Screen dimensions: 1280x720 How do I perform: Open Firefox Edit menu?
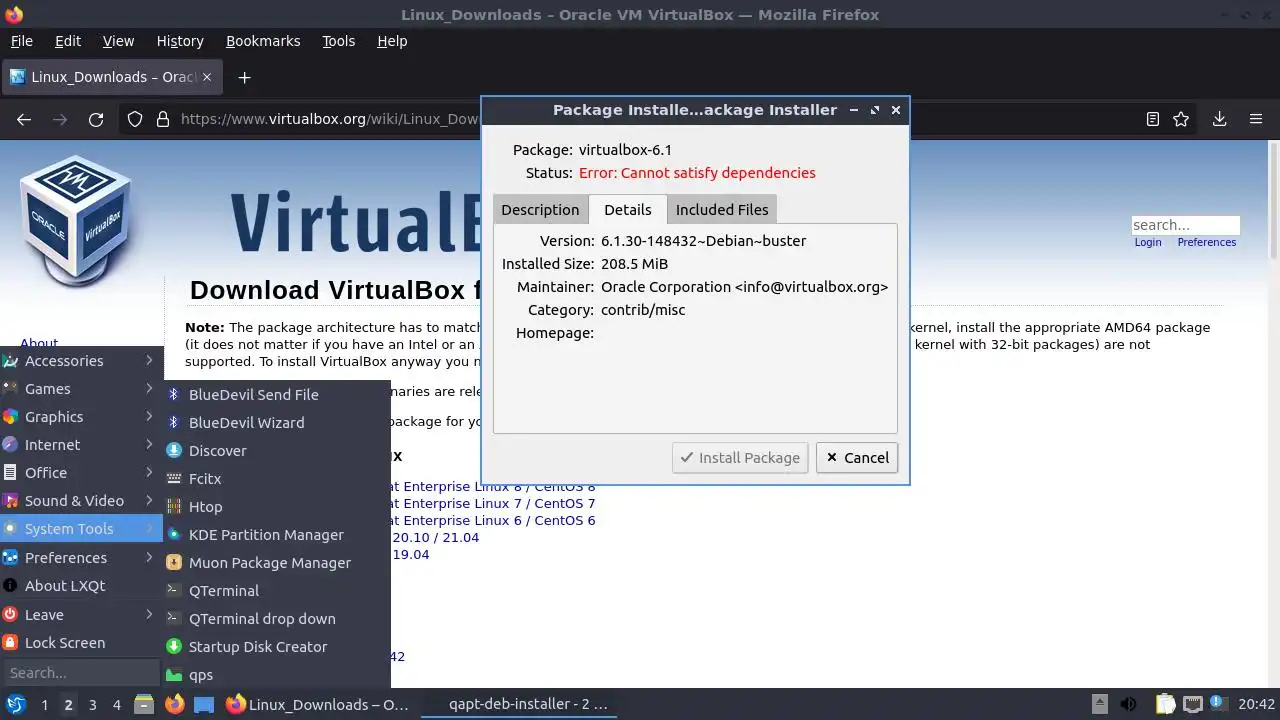pos(68,41)
